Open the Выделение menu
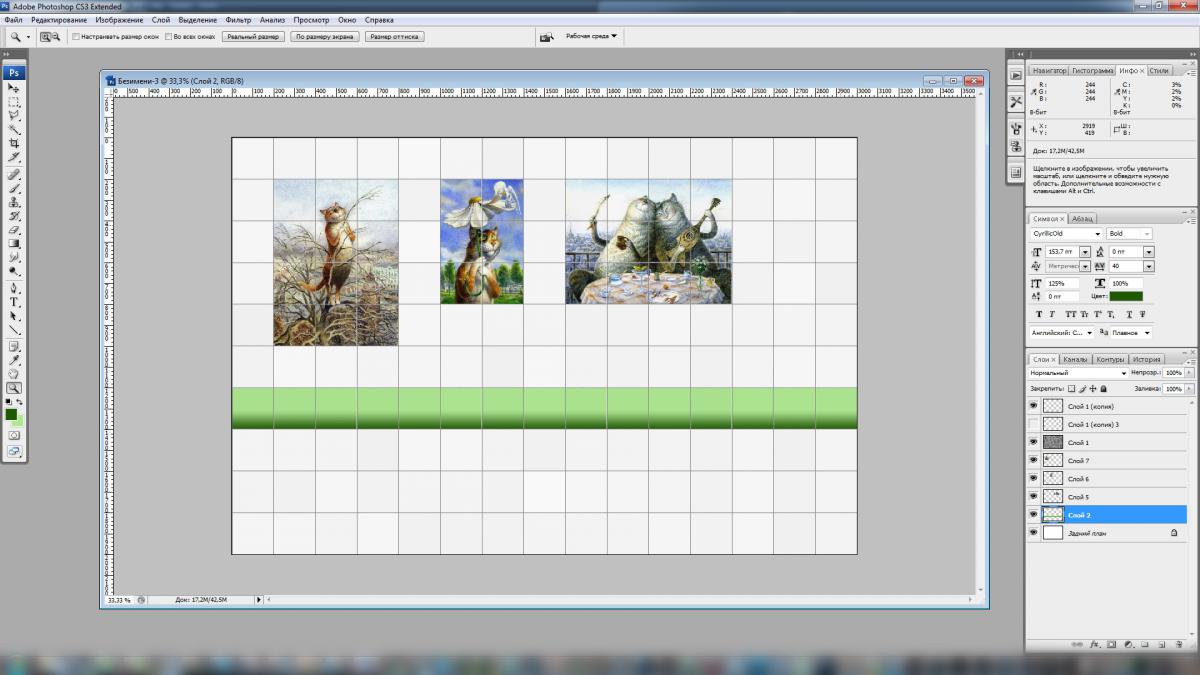 tap(198, 19)
